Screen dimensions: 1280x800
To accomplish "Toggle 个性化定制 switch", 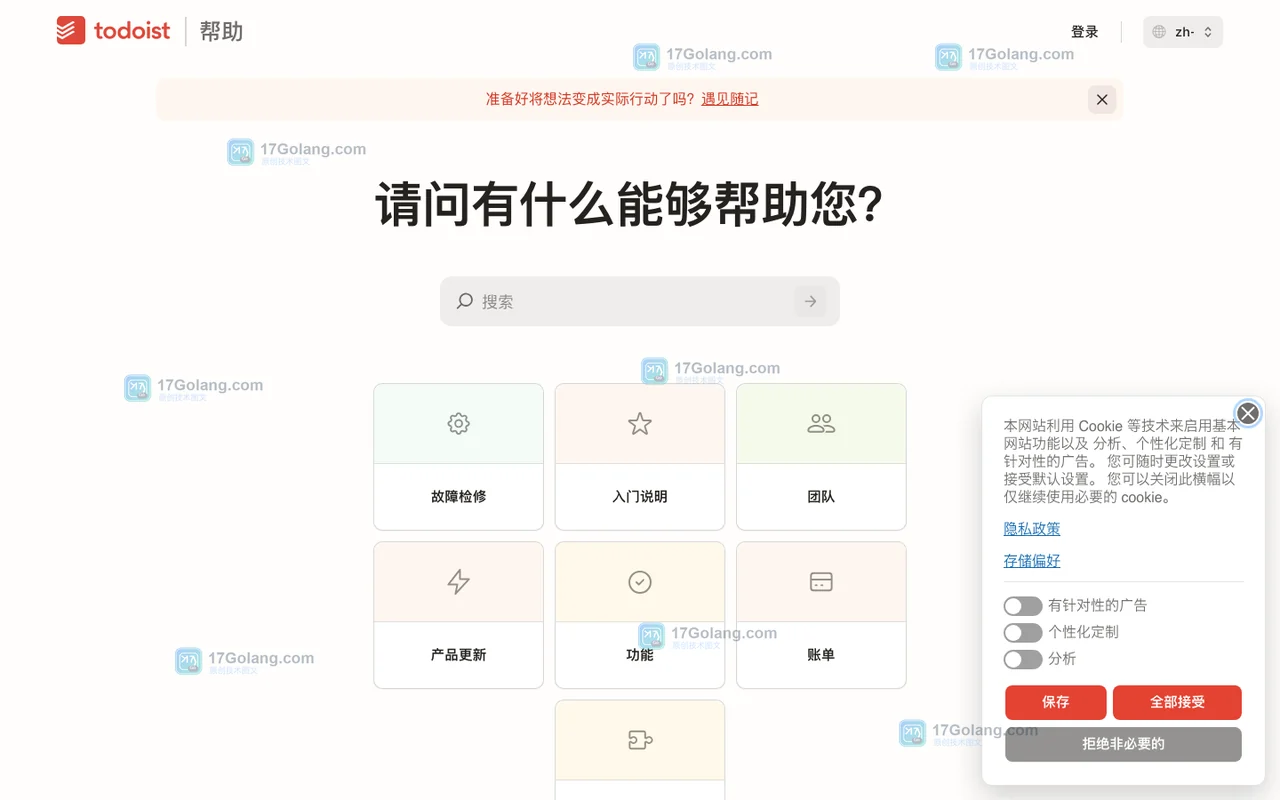I will (1023, 633).
